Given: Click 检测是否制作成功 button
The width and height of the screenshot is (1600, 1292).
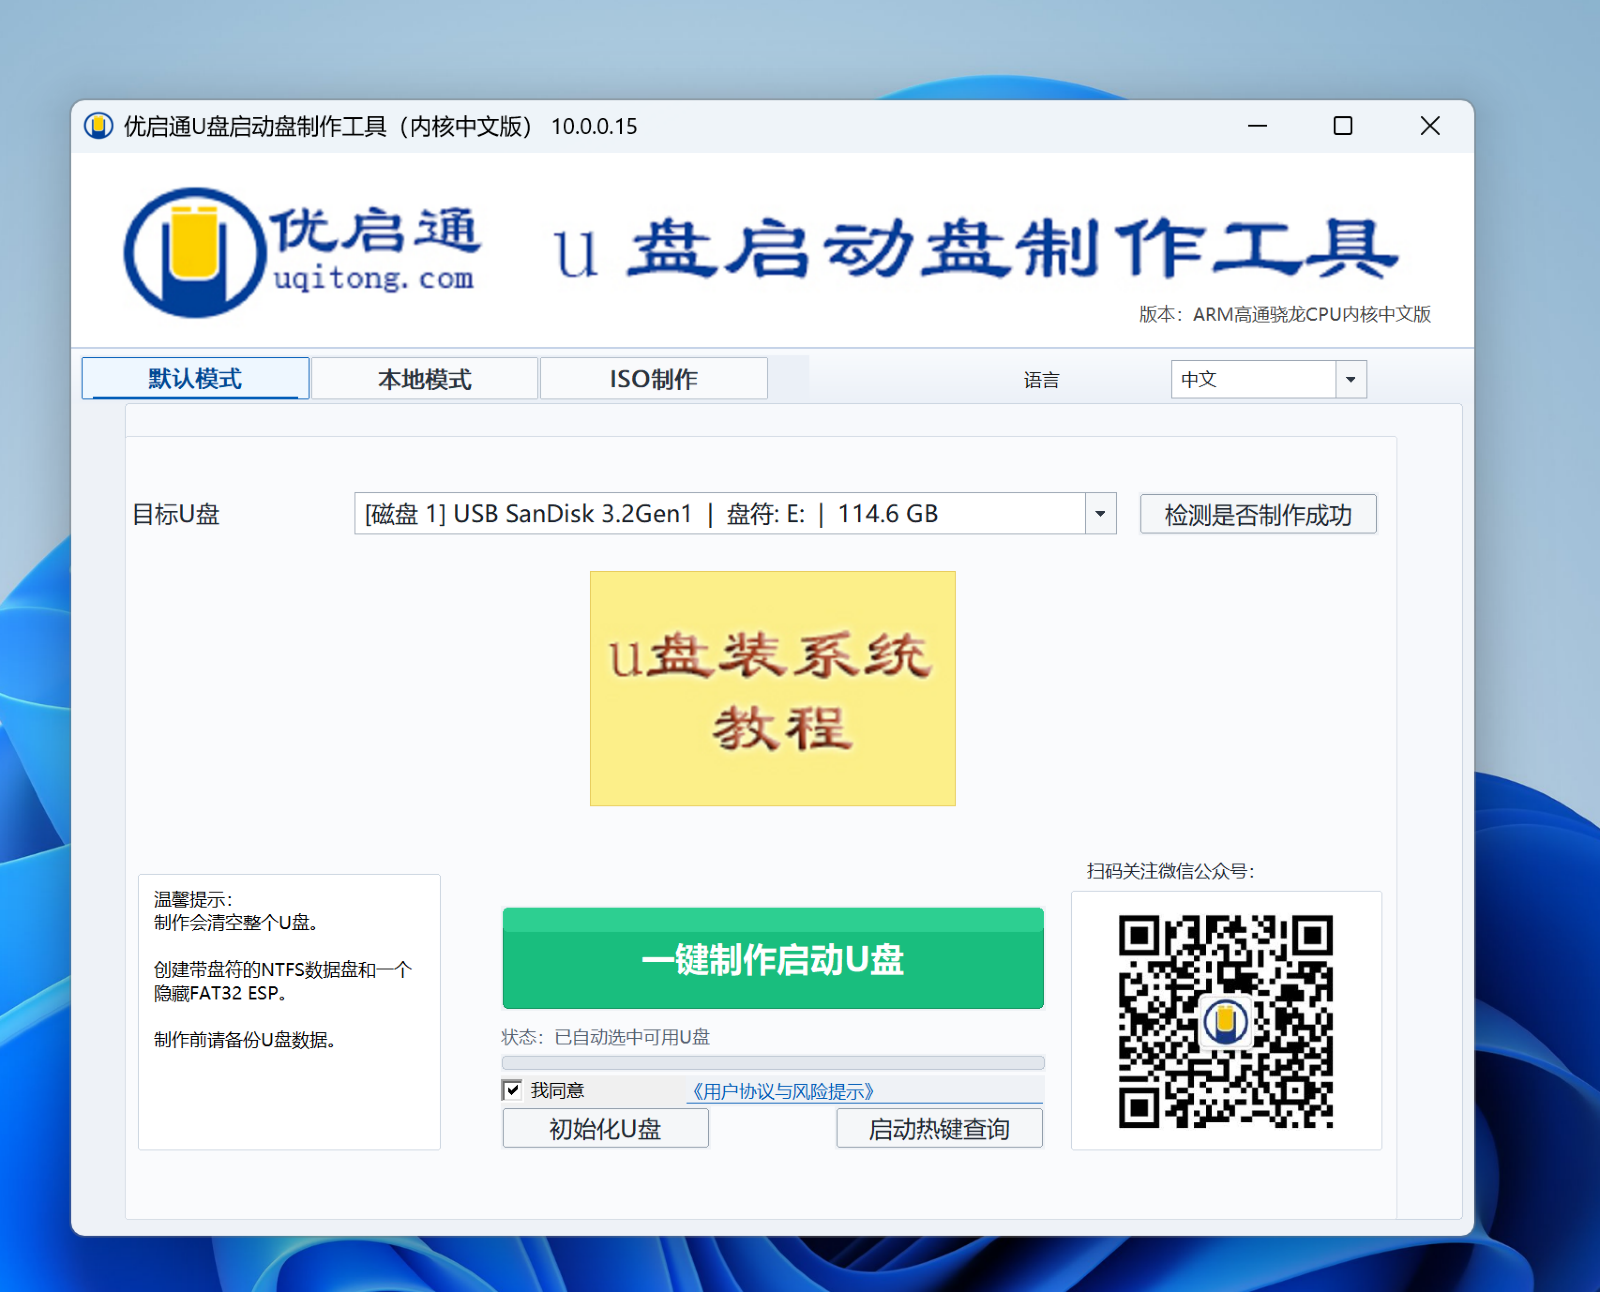Looking at the screenshot, I should click(x=1258, y=514).
